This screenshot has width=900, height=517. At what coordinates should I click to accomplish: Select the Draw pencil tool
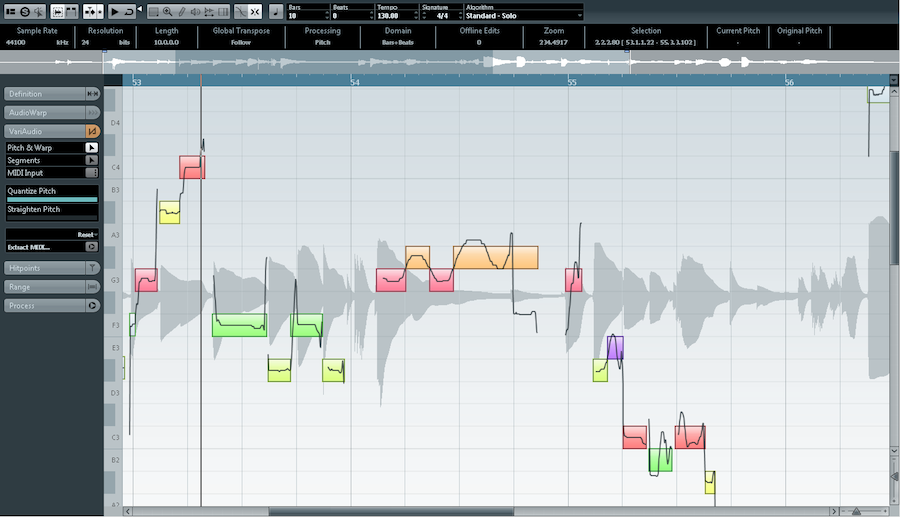pyautogui.click(x=181, y=11)
